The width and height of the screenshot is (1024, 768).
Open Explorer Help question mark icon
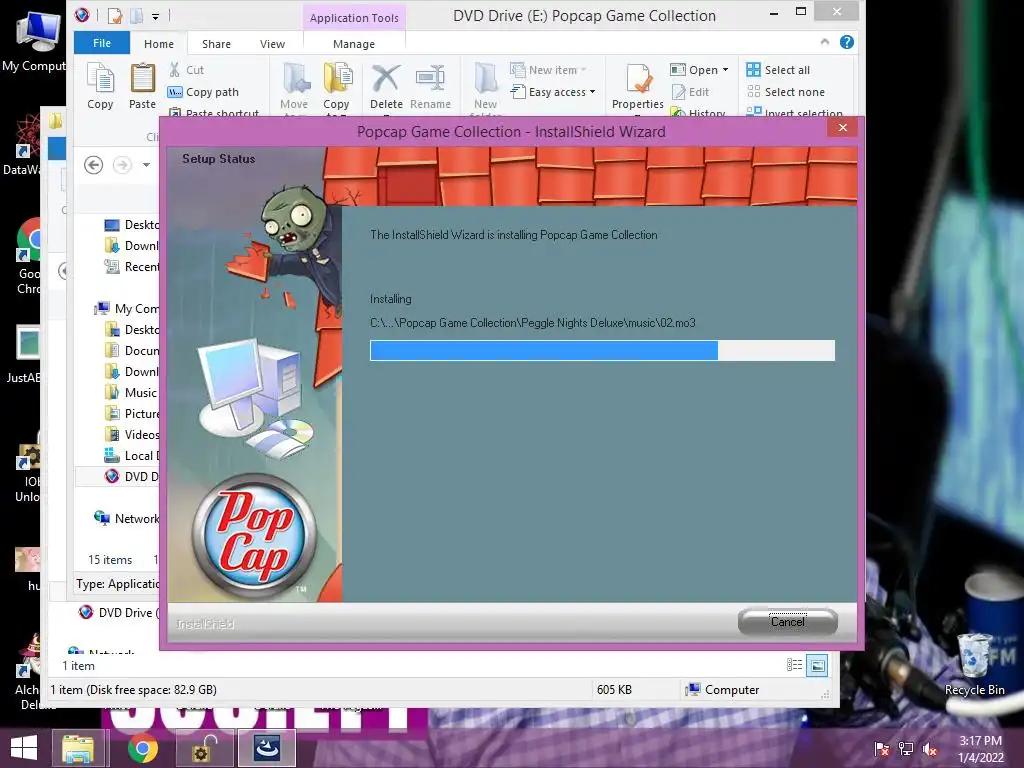(x=847, y=42)
